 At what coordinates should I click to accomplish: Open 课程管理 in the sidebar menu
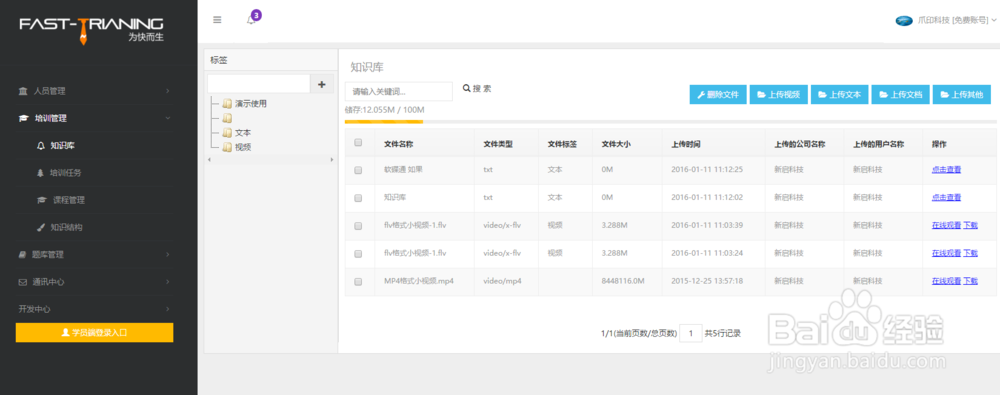point(69,200)
